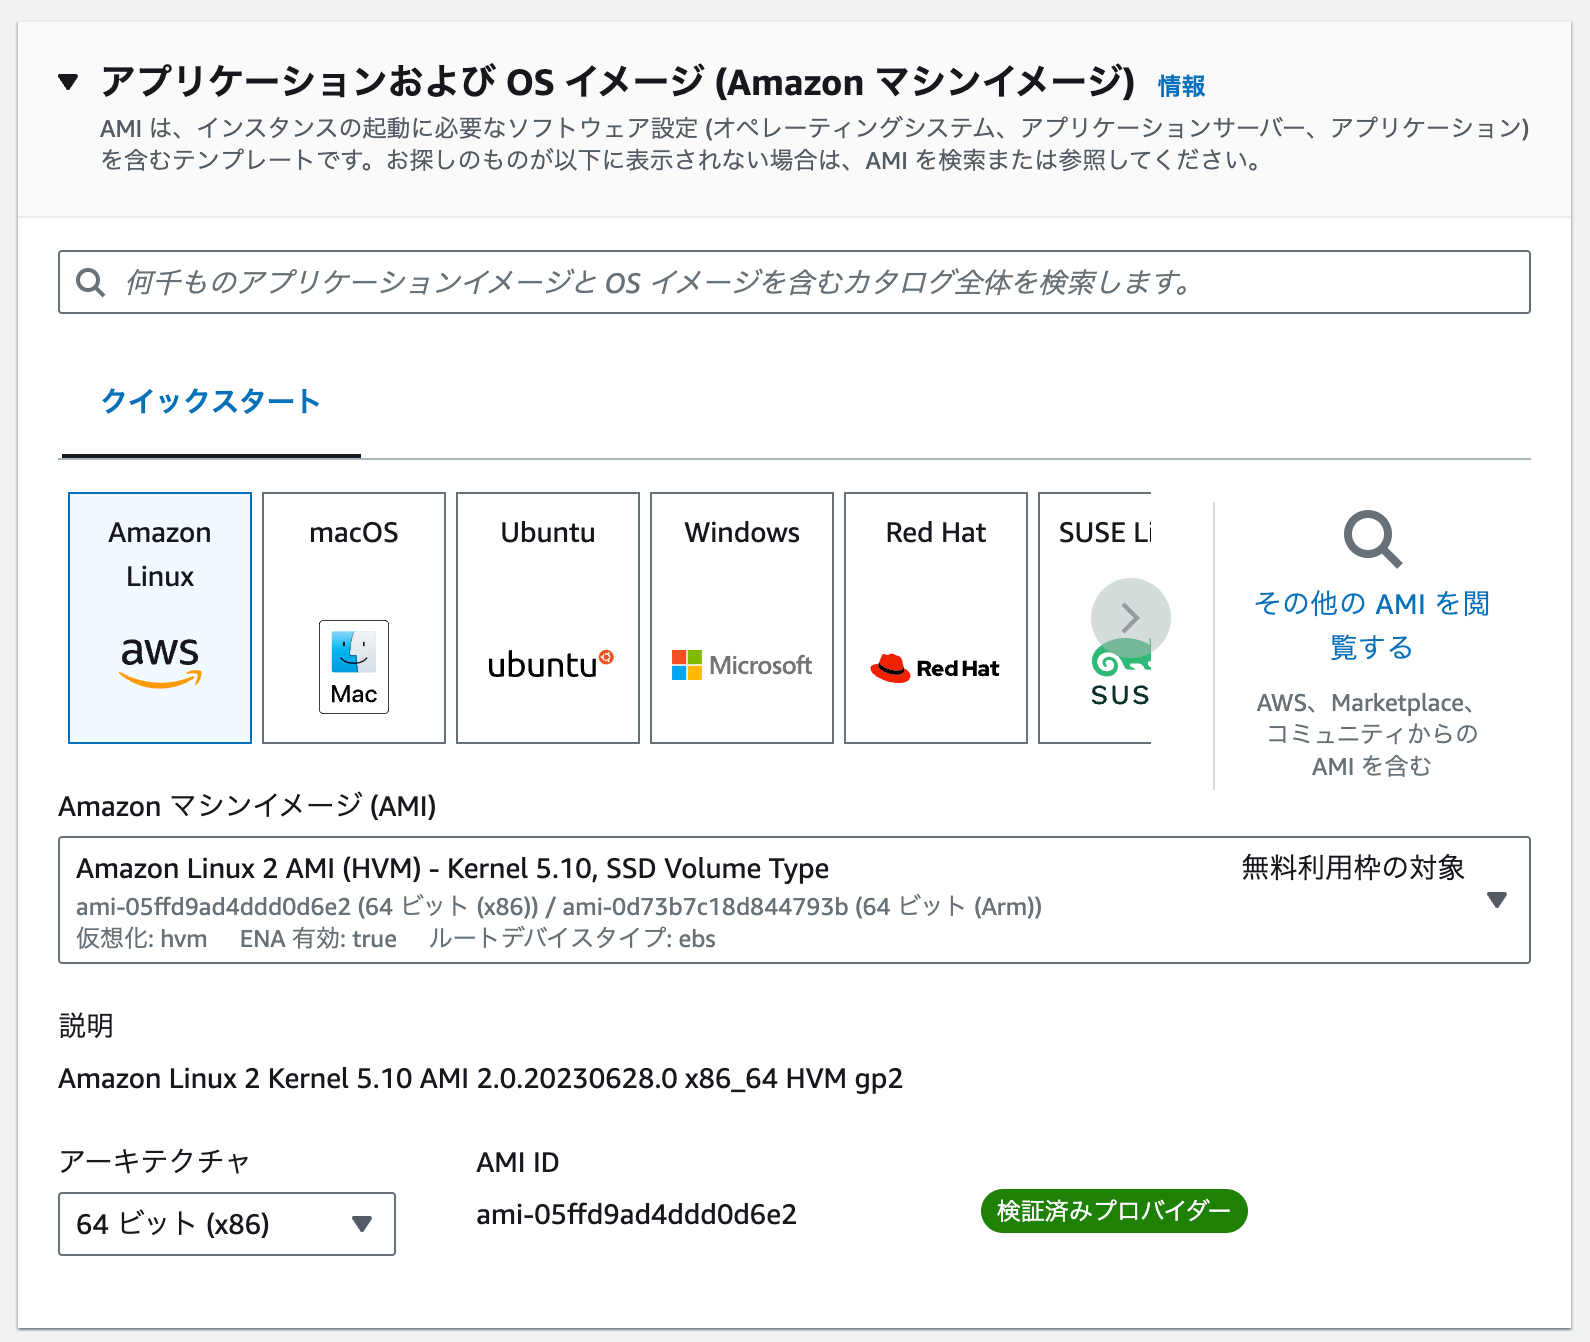The image size is (1590, 1342).
Task: Click the 無料利用枠の対象 label
Action: (x=1353, y=868)
